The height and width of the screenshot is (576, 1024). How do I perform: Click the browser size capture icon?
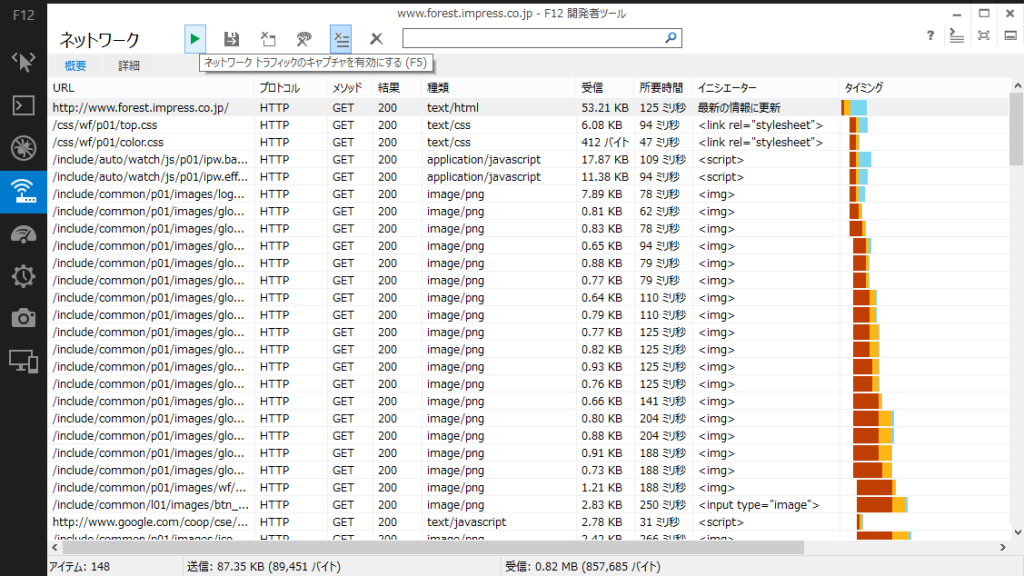tap(984, 36)
